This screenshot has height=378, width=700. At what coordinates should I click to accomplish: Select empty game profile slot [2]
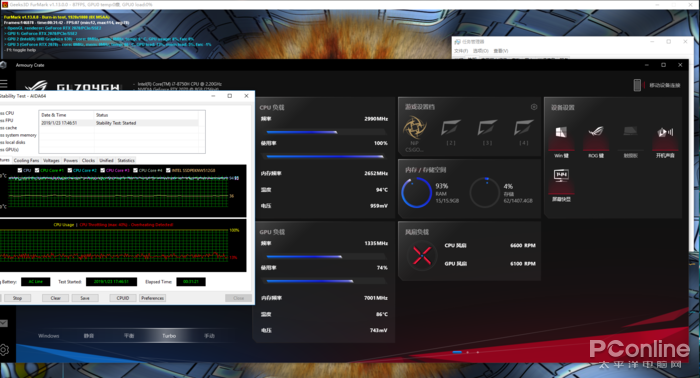click(x=451, y=128)
